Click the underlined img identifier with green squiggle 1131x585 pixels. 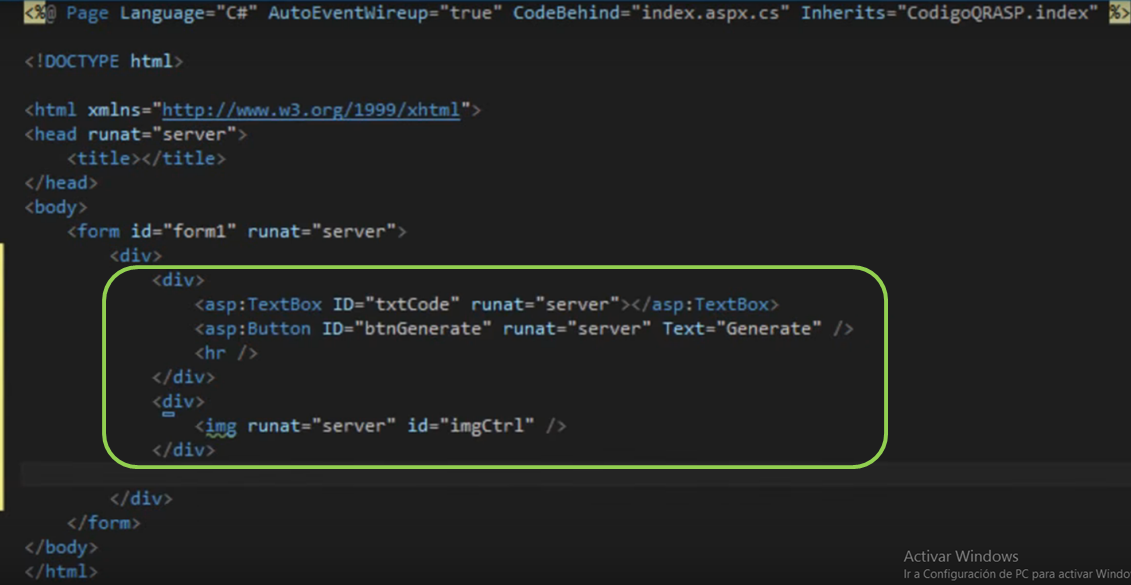tap(222, 425)
